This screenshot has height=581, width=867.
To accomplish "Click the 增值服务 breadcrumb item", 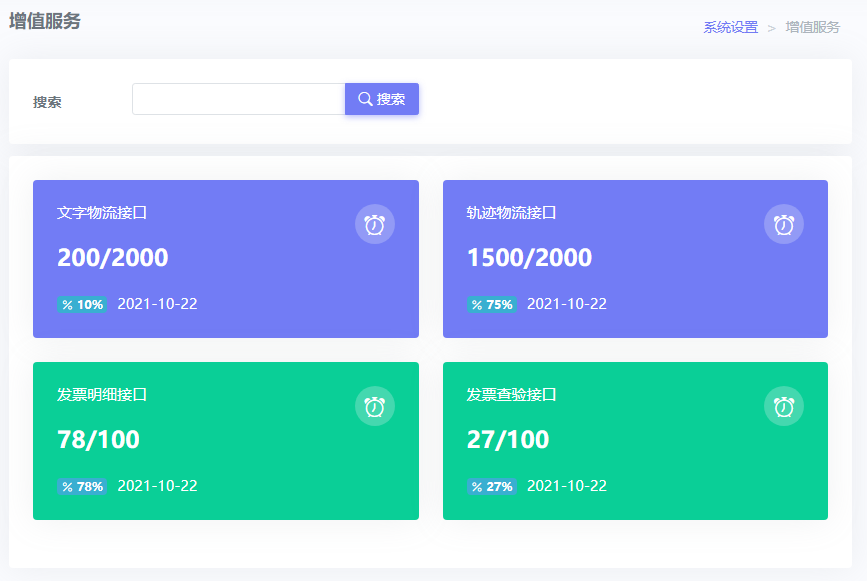I will coord(812,27).
